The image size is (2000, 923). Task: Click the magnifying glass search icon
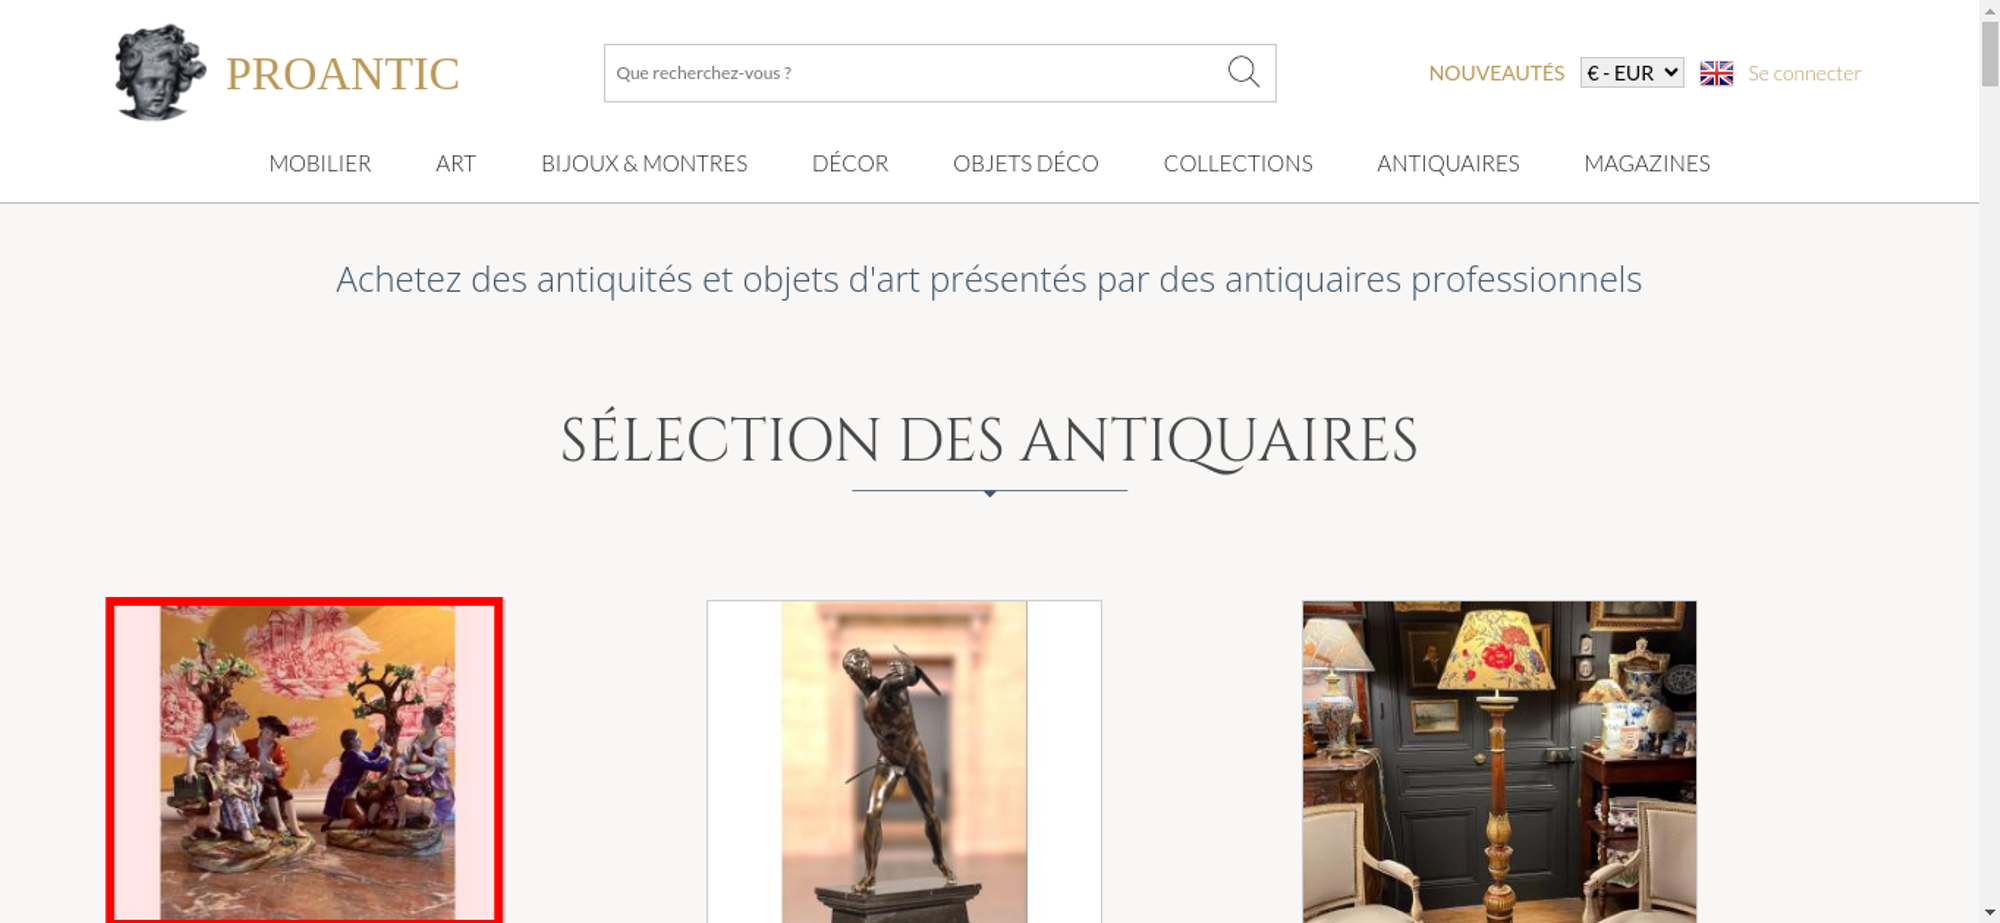click(1243, 72)
